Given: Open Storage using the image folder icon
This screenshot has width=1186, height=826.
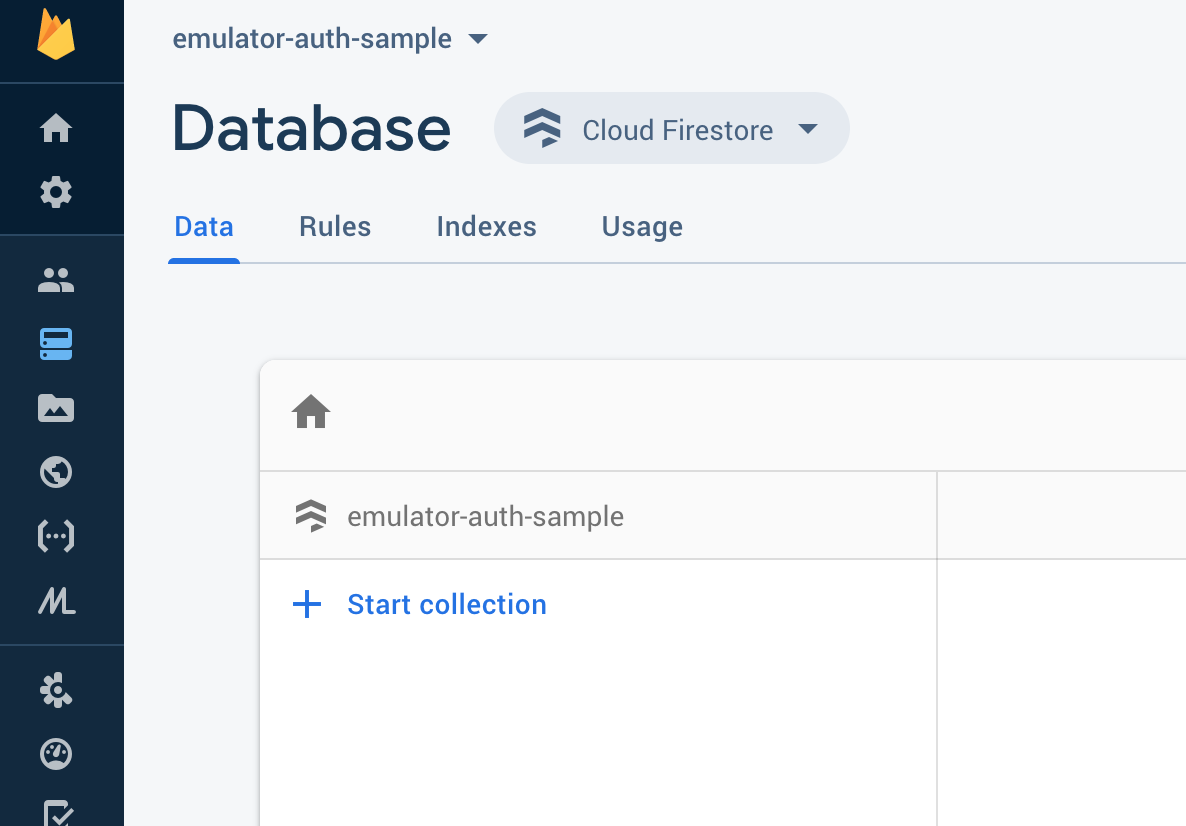Looking at the screenshot, I should click(56, 408).
